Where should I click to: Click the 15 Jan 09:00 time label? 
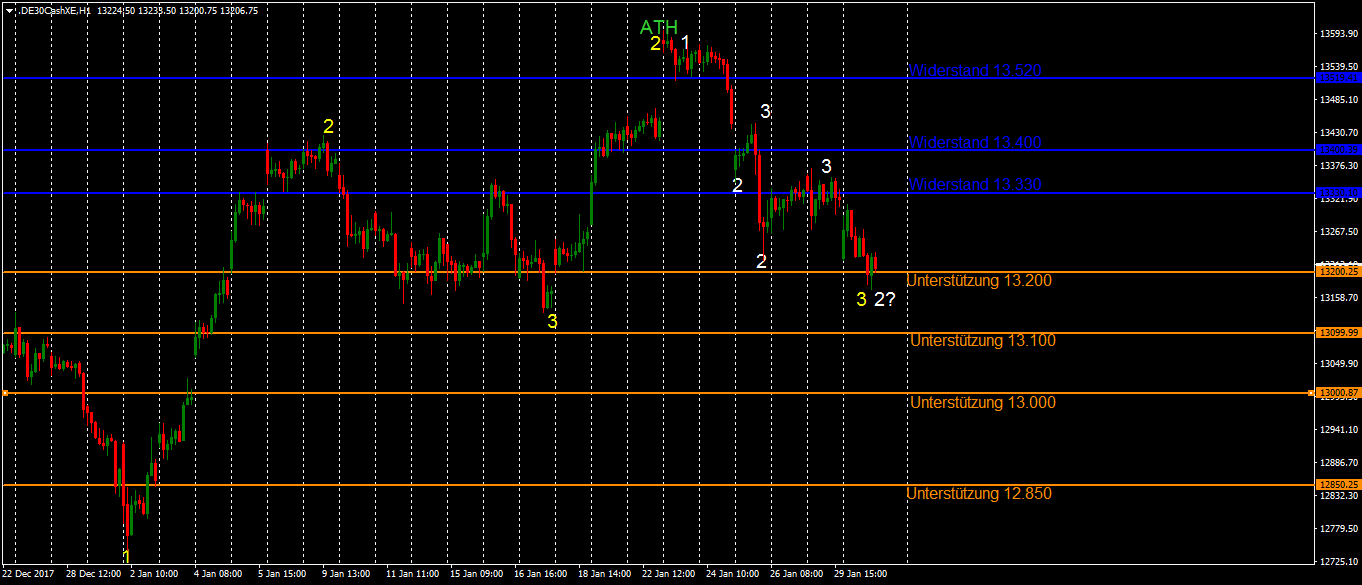477,575
